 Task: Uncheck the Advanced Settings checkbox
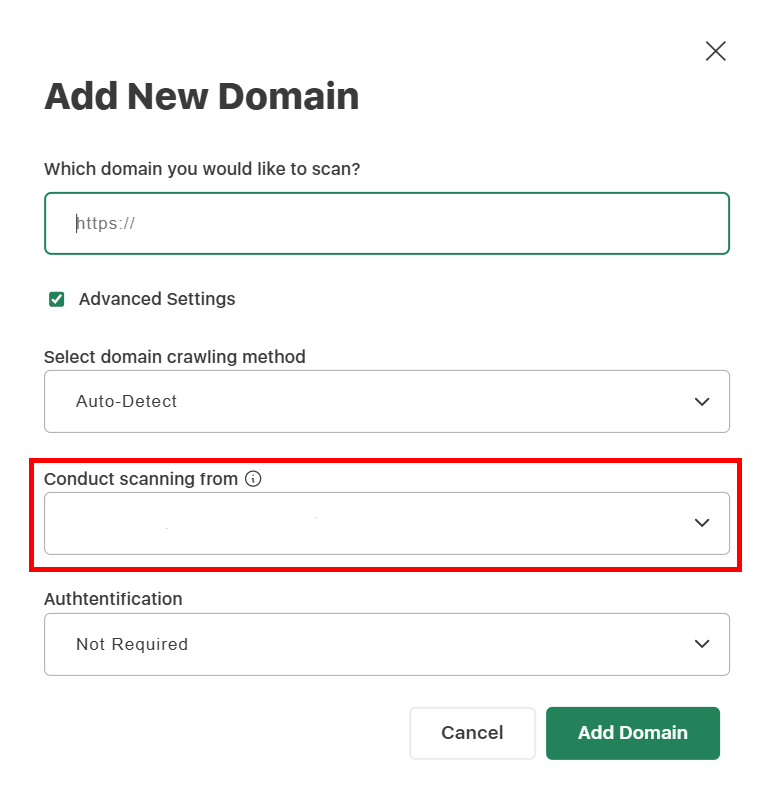pyautogui.click(x=57, y=299)
